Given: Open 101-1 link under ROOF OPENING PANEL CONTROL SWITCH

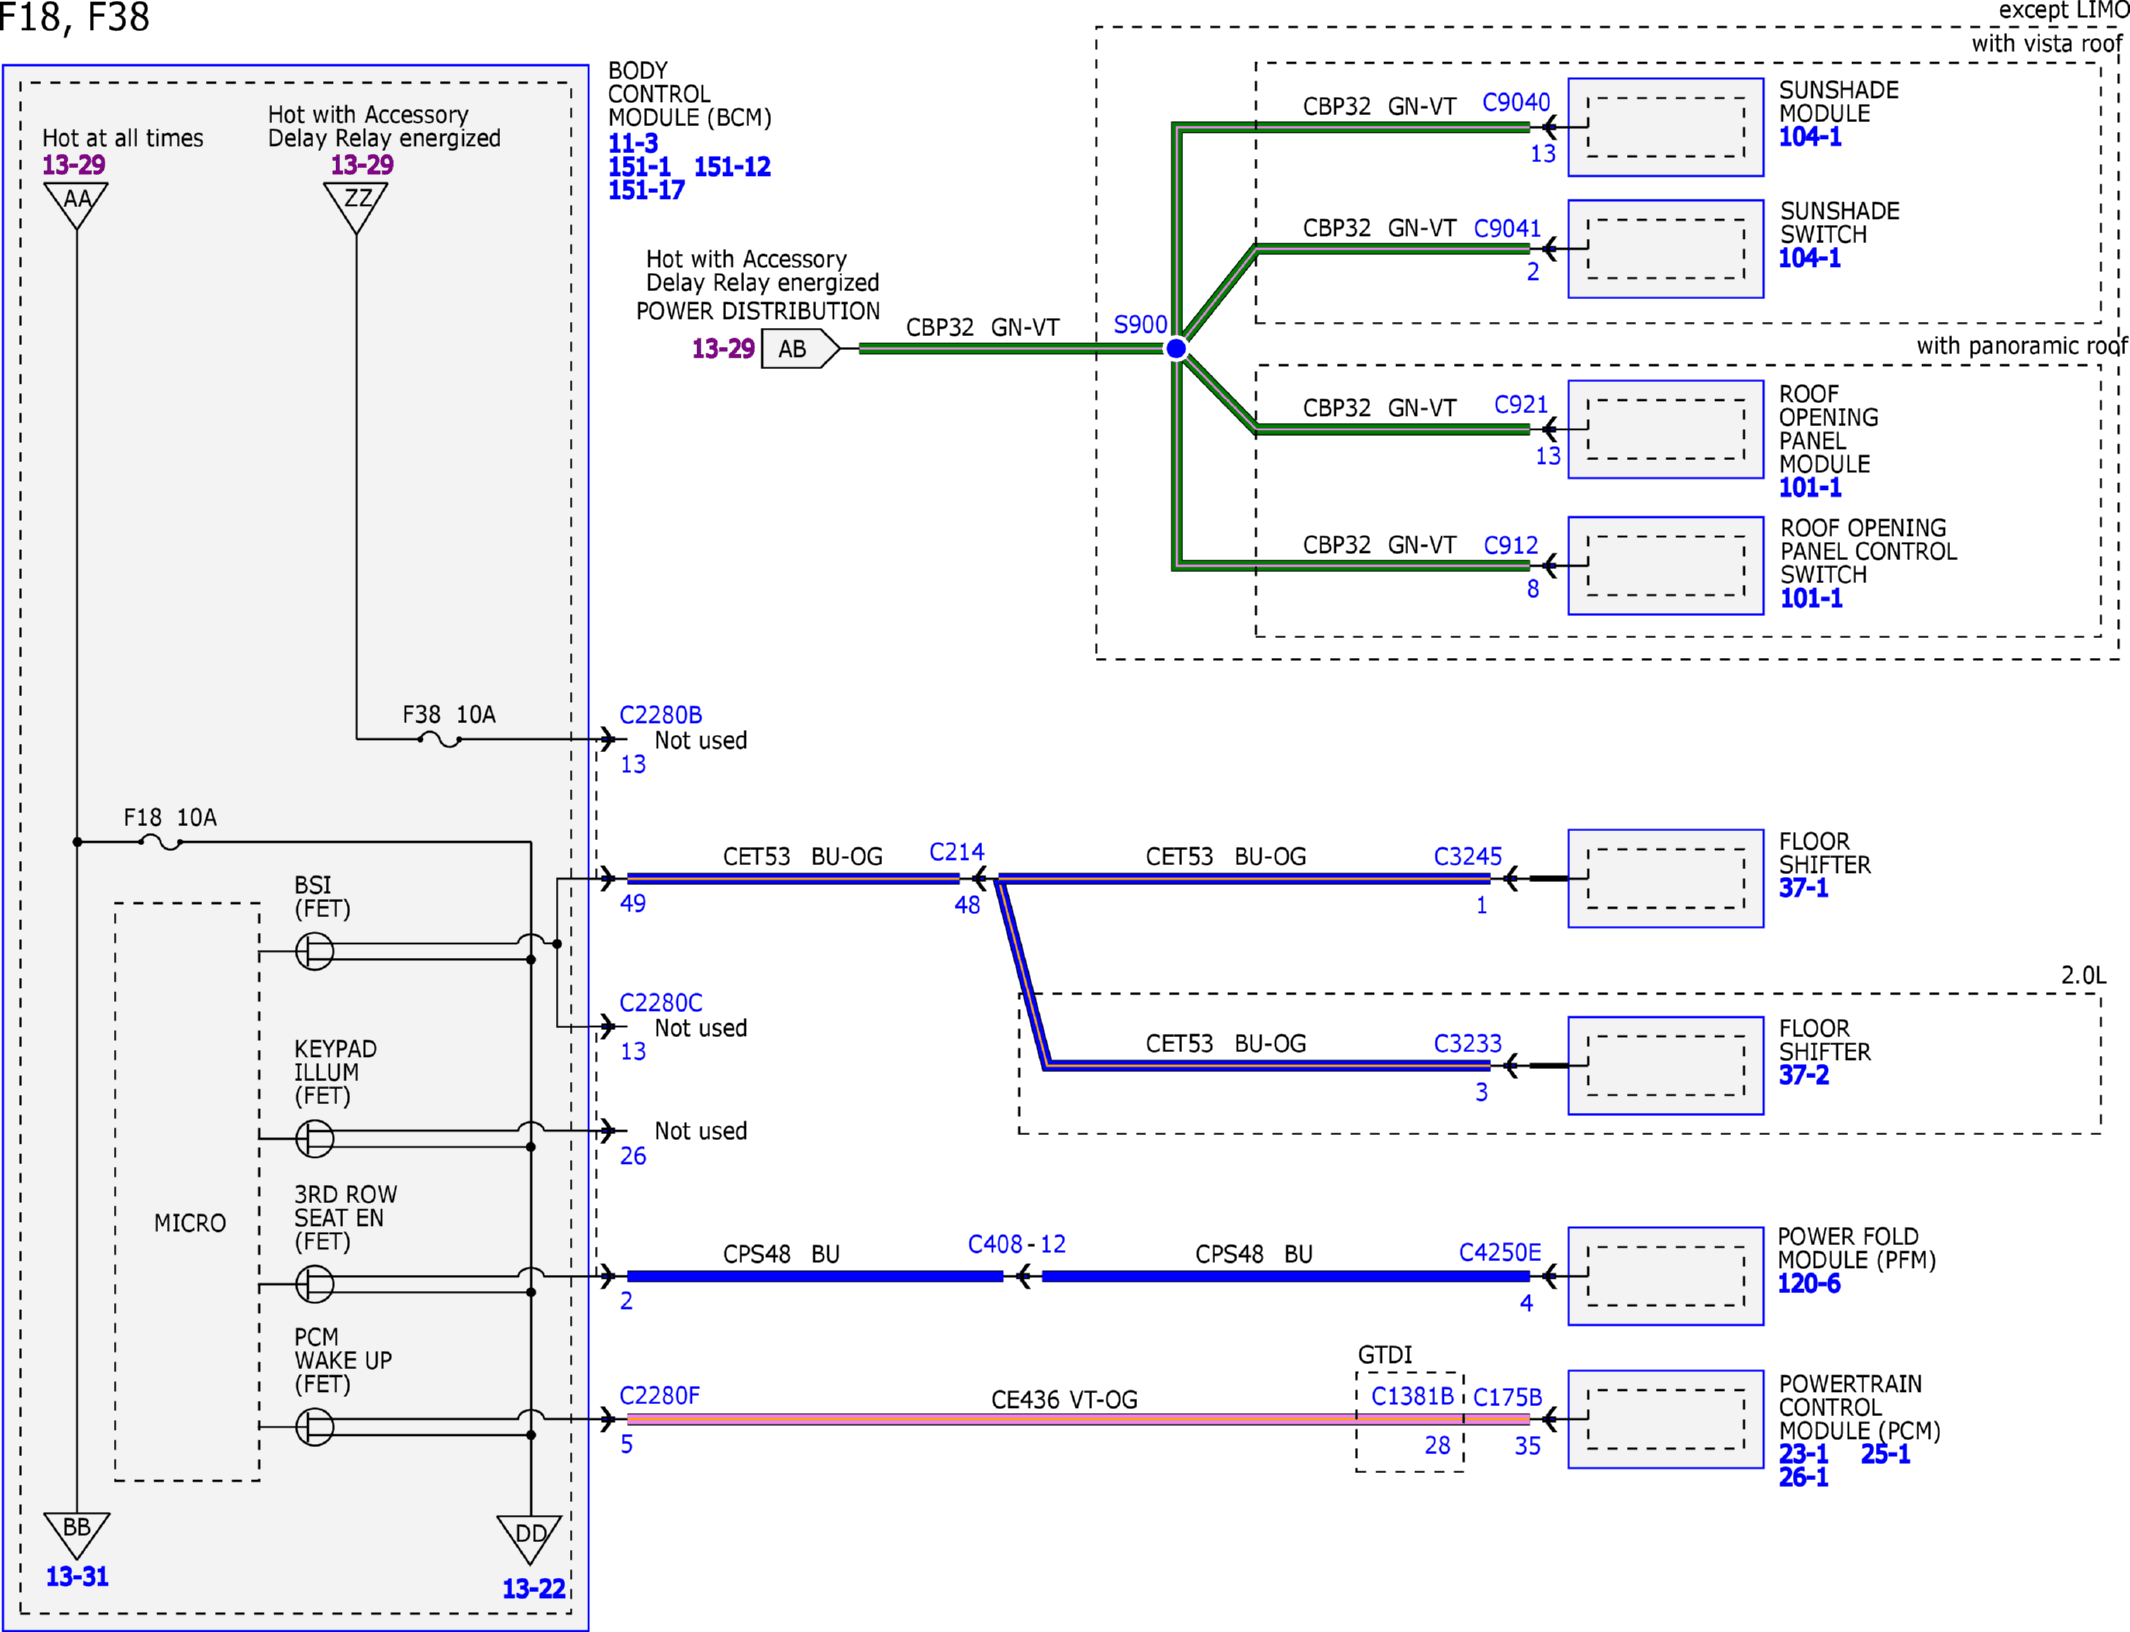Looking at the screenshot, I should tap(1811, 599).
